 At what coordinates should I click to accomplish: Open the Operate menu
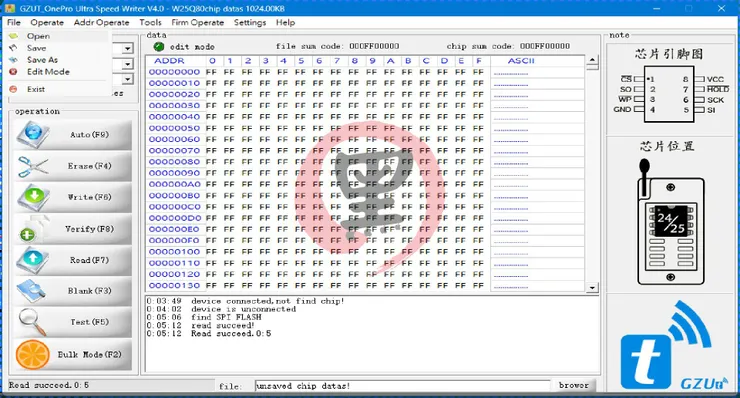(x=47, y=22)
